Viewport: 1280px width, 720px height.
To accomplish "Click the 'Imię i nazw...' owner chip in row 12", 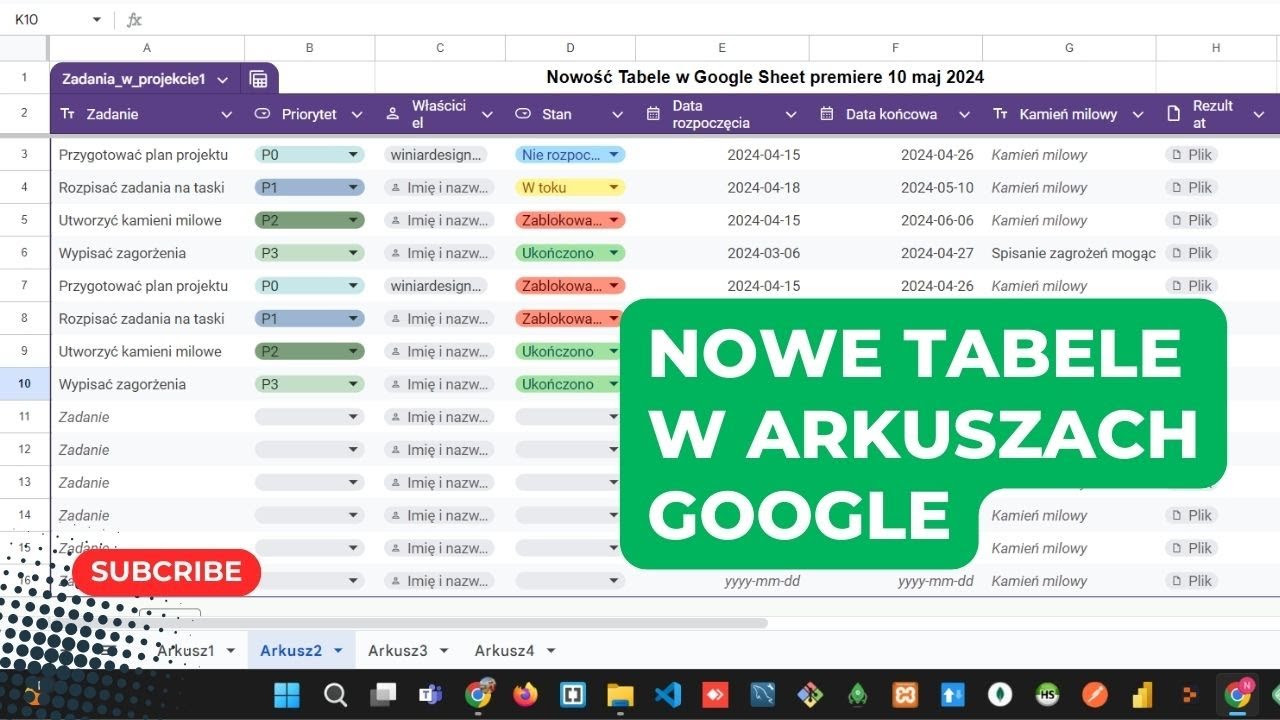I will pos(437,449).
